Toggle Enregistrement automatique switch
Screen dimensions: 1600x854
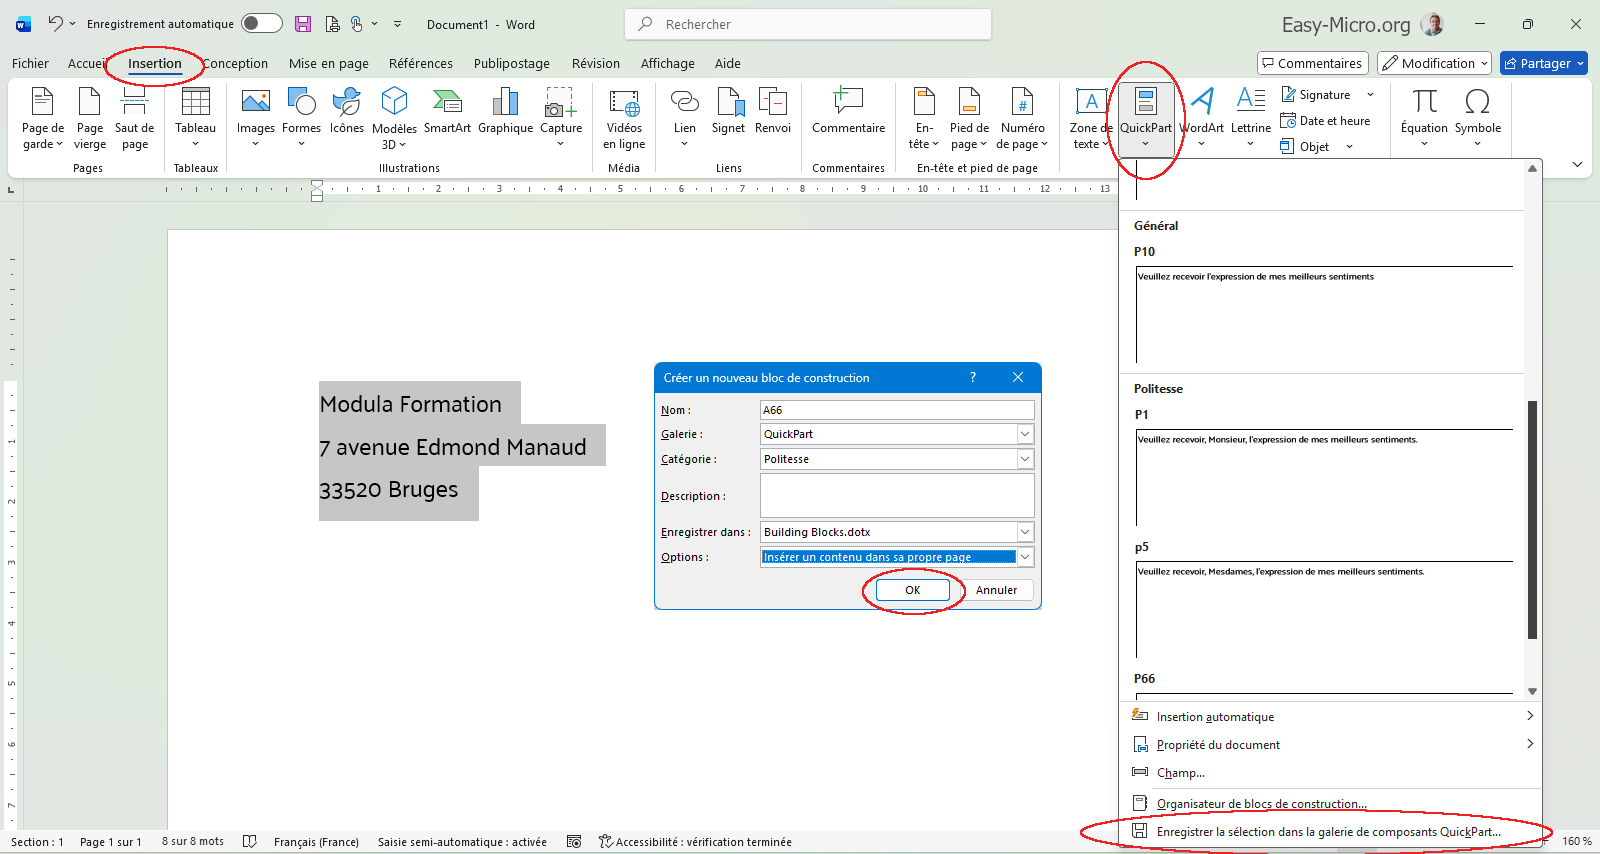click(261, 23)
